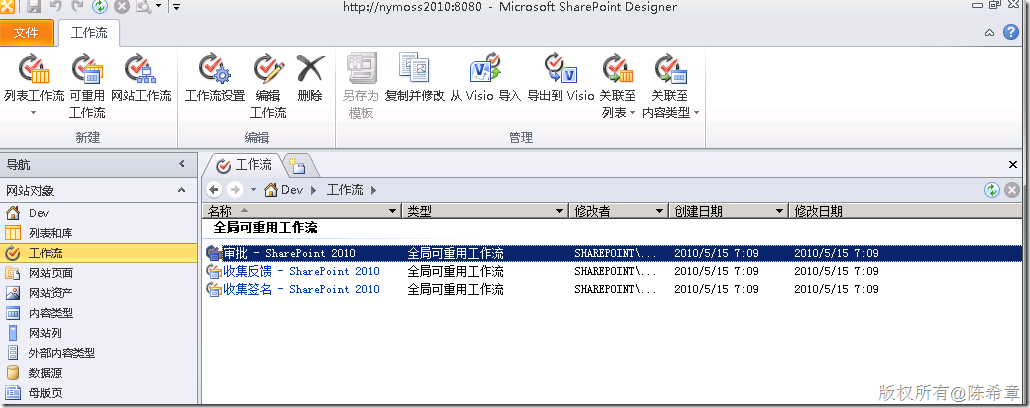1030x408 pixels.
Task: Click 从 Visio 导入
Action: pos(485,78)
